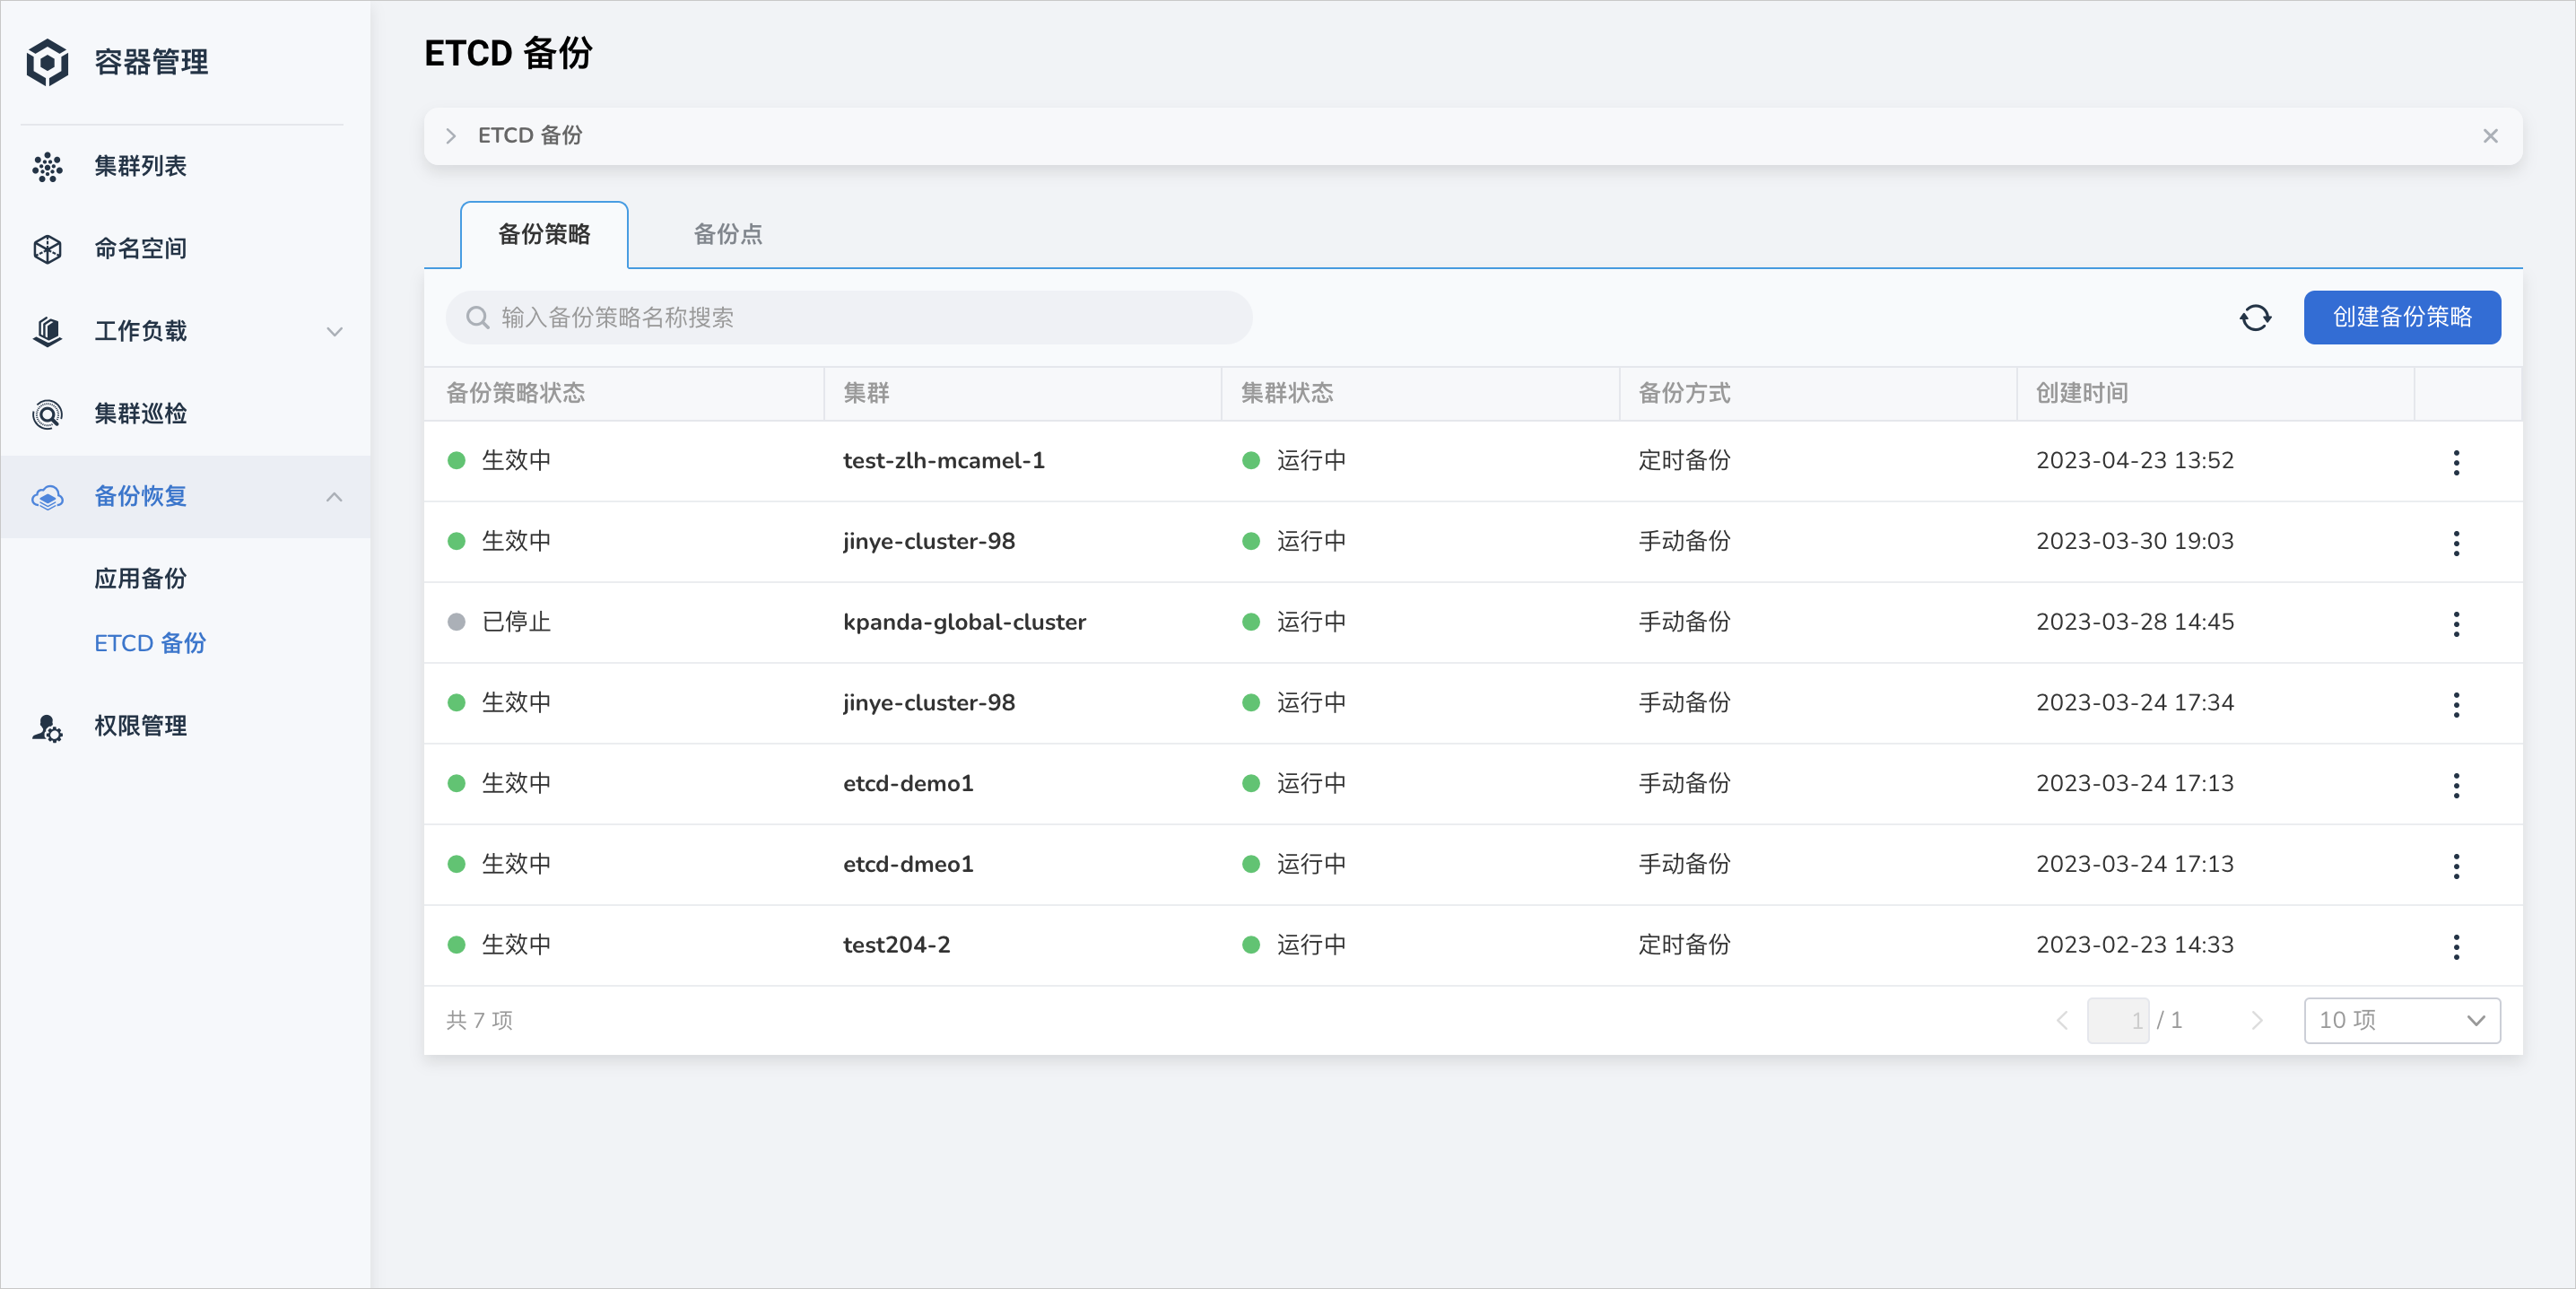Open more actions for etcd-dmeo1 row

[2456, 866]
